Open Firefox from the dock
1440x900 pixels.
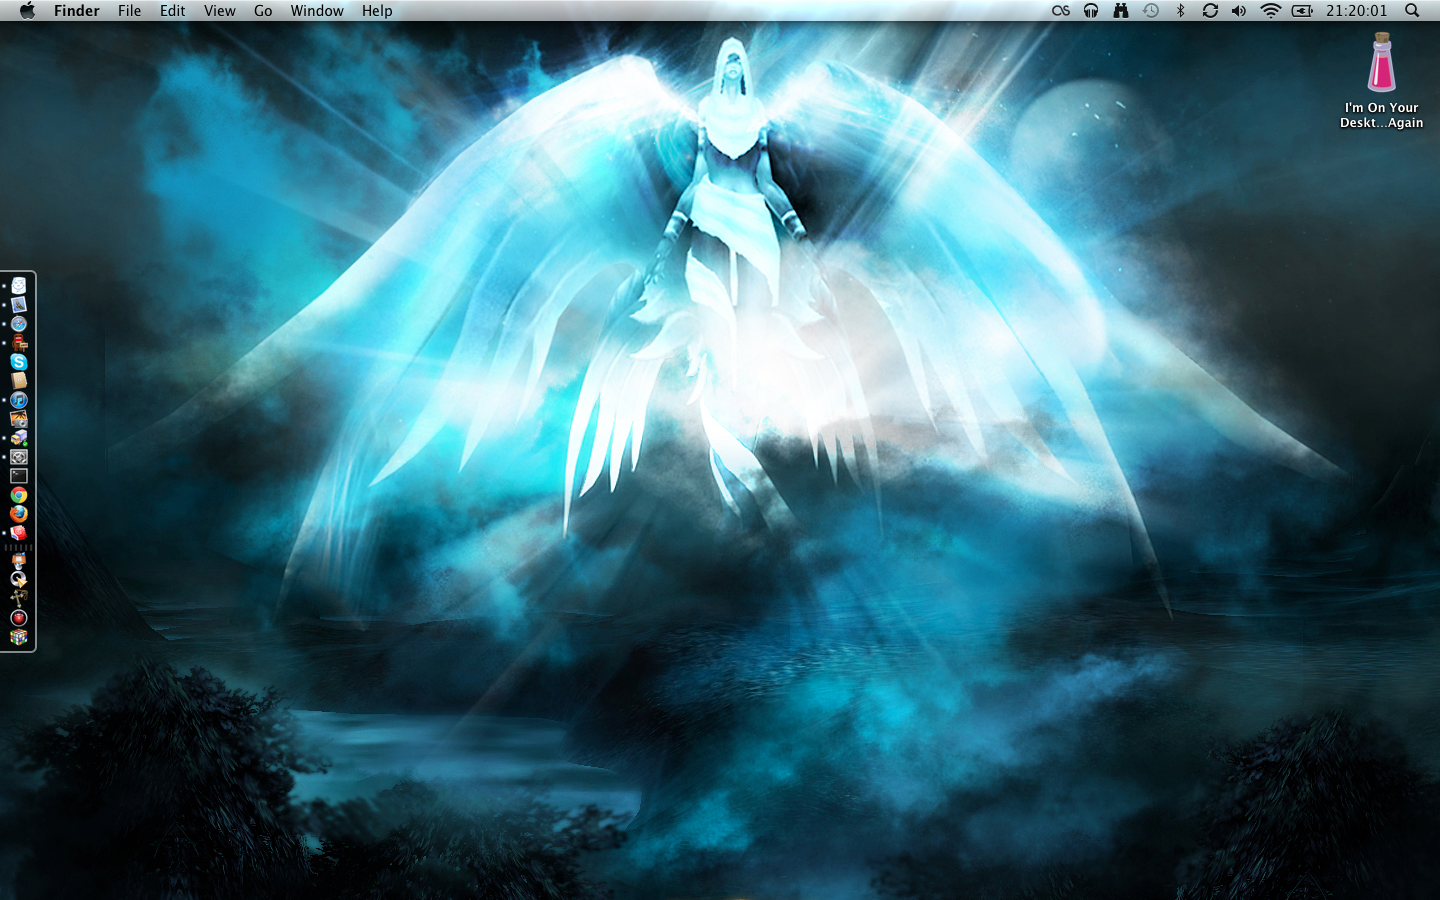(x=19, y=514)
